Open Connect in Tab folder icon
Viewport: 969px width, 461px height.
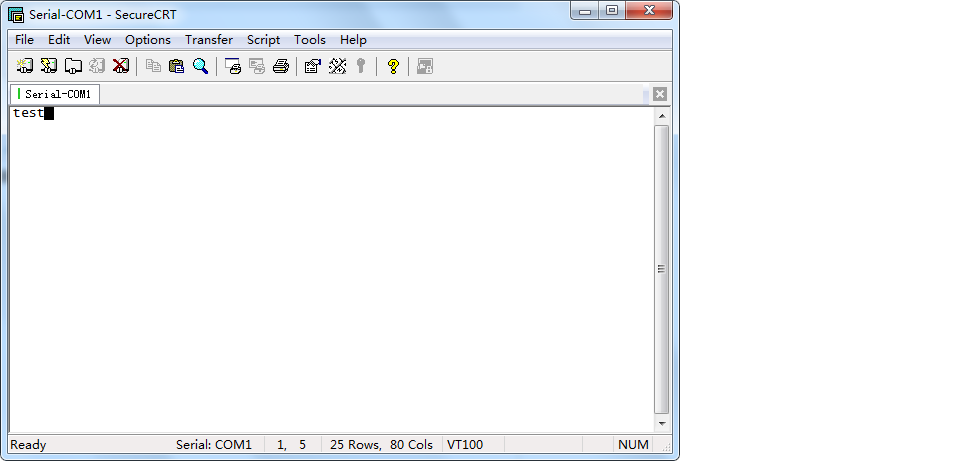(74, 66)
